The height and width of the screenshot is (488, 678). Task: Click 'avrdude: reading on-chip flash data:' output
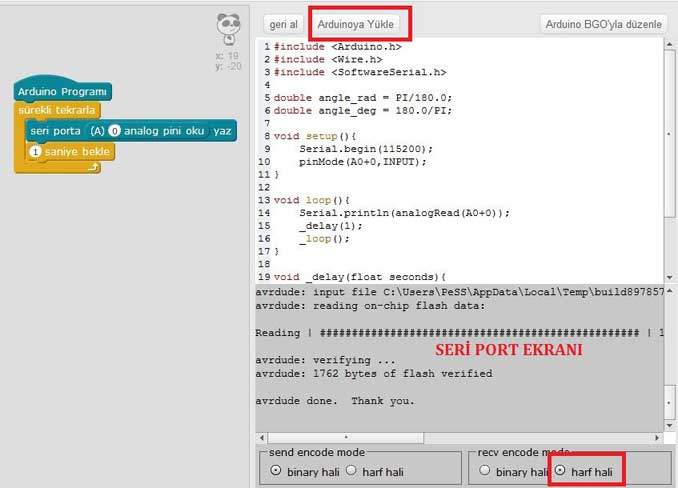[x=371, y=306]
